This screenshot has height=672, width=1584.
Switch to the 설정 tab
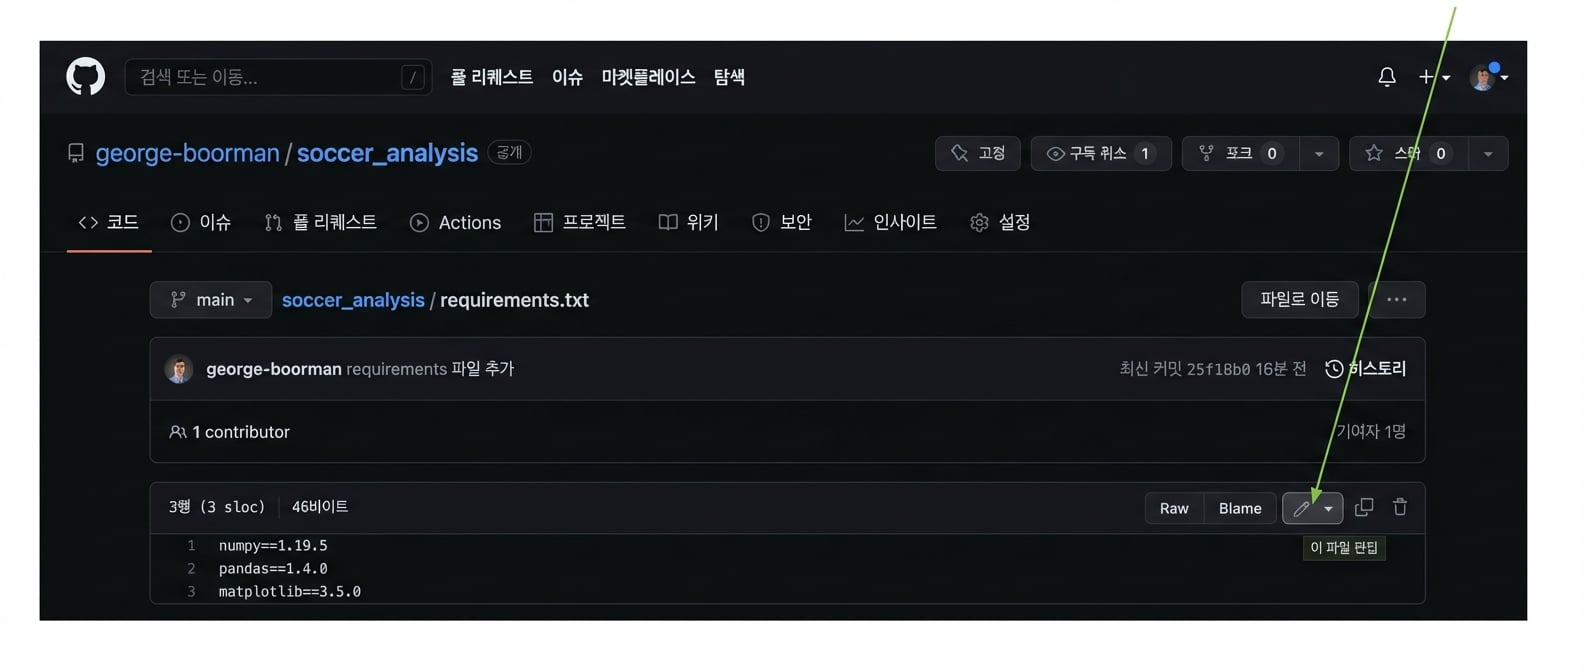click(x=1000, y=222)
